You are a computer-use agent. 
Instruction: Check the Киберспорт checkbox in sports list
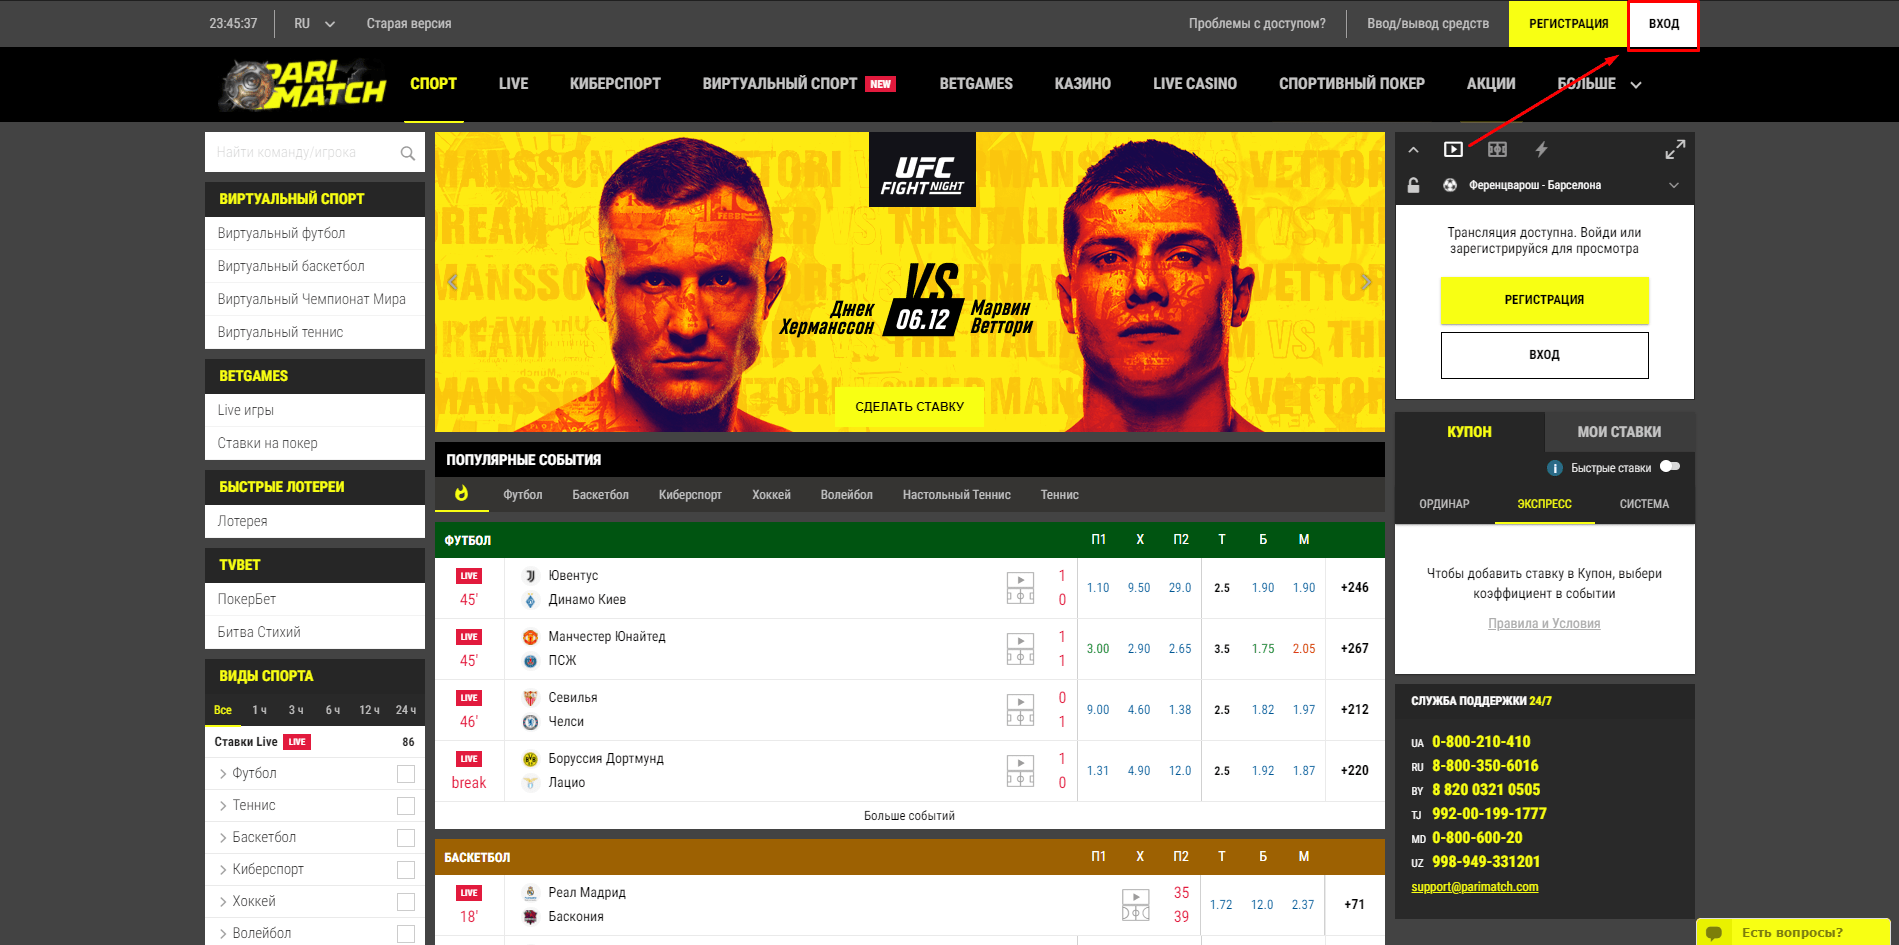[x=406, y=870]
